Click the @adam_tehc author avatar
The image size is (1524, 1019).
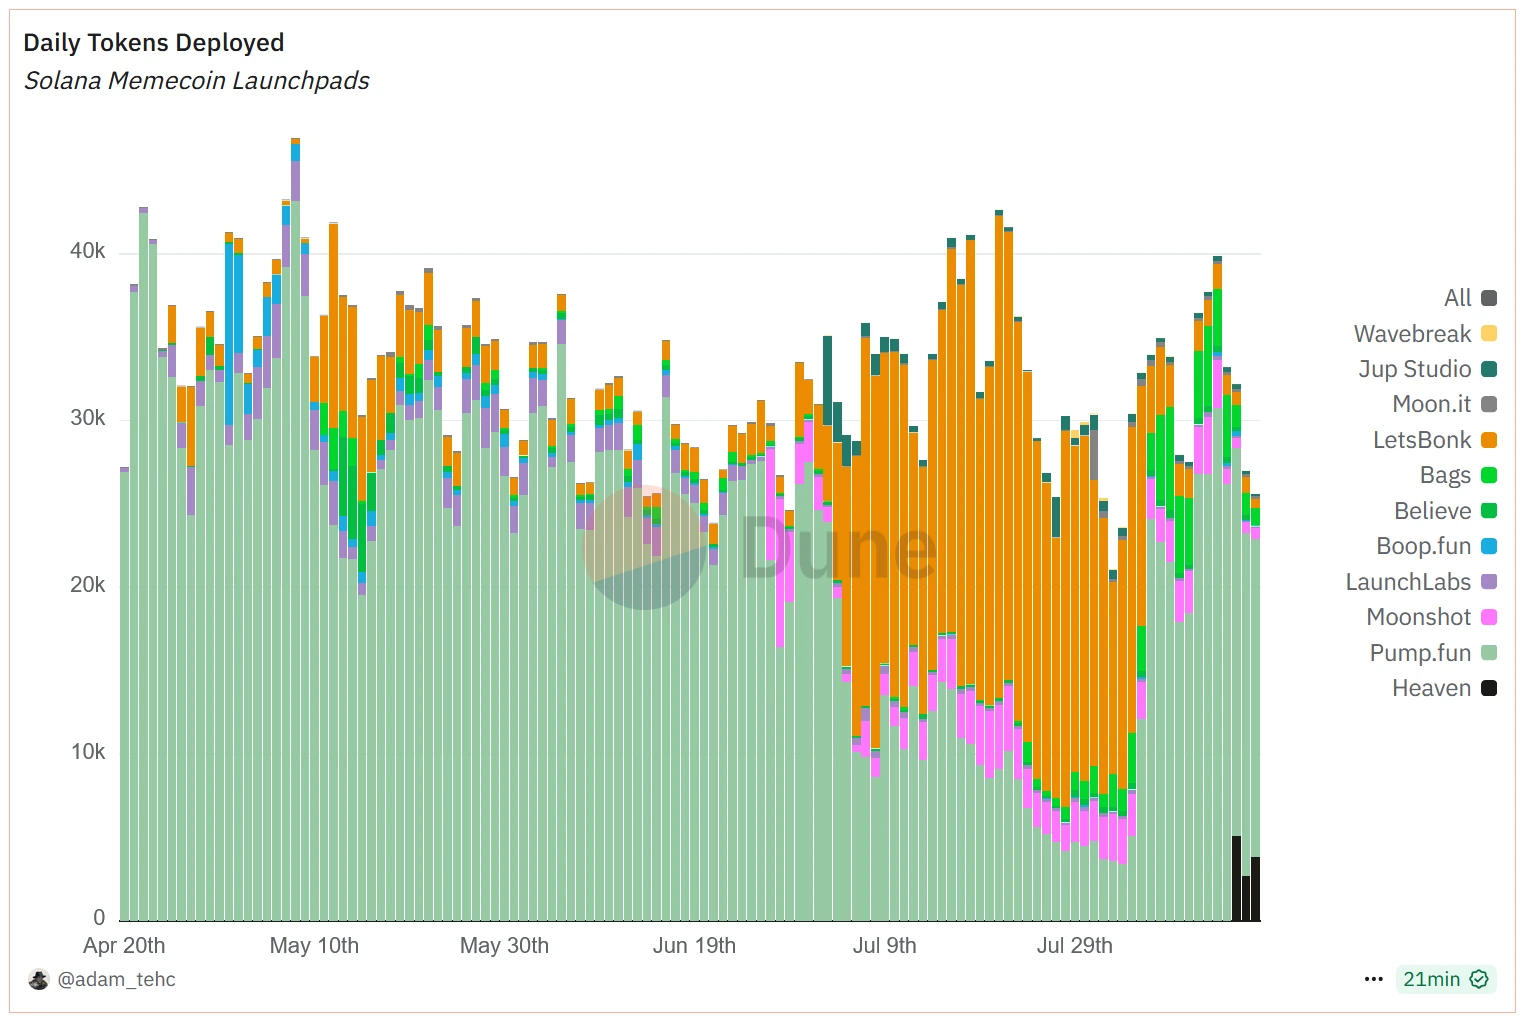point(39,979)
